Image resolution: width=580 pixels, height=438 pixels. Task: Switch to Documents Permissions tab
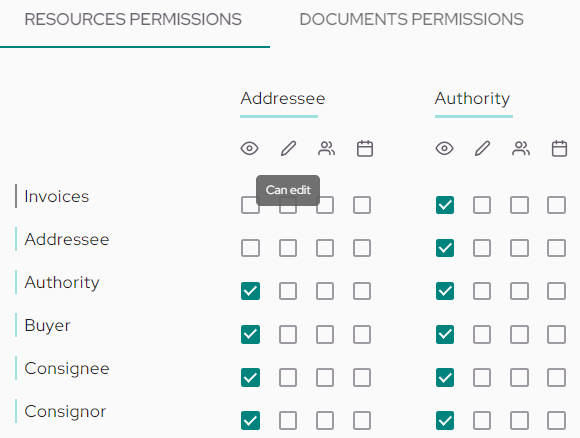(411, 19)
